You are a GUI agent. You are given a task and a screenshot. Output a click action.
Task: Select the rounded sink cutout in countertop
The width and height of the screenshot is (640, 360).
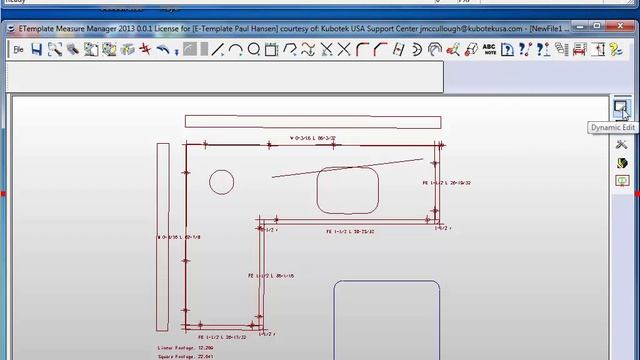348,190
